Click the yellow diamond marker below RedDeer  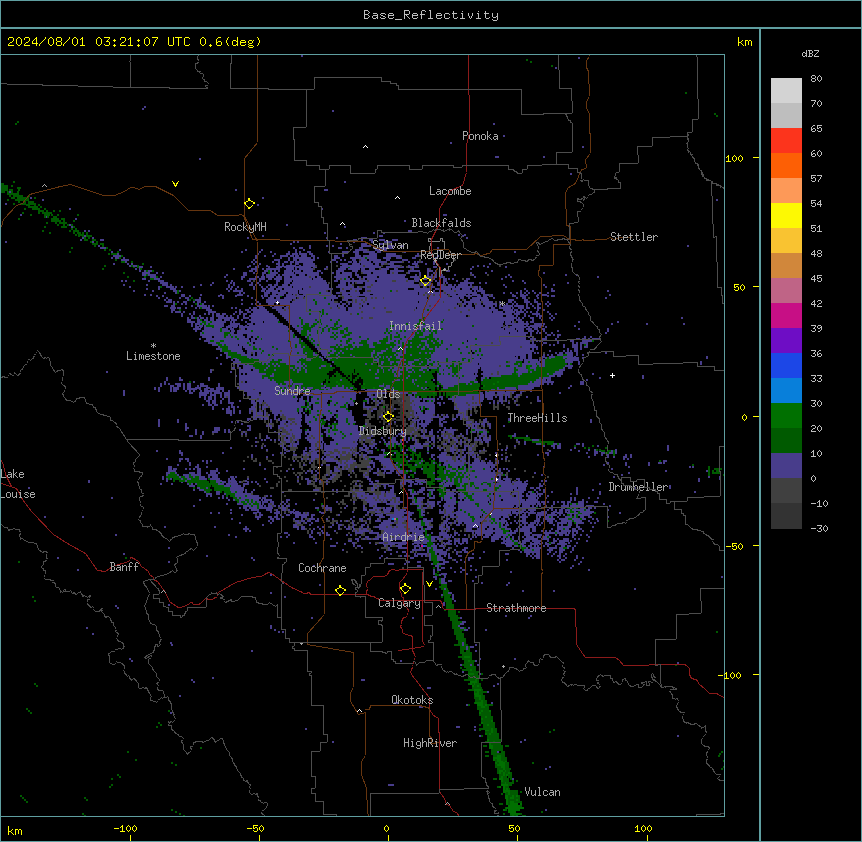(x=426, y=281)
